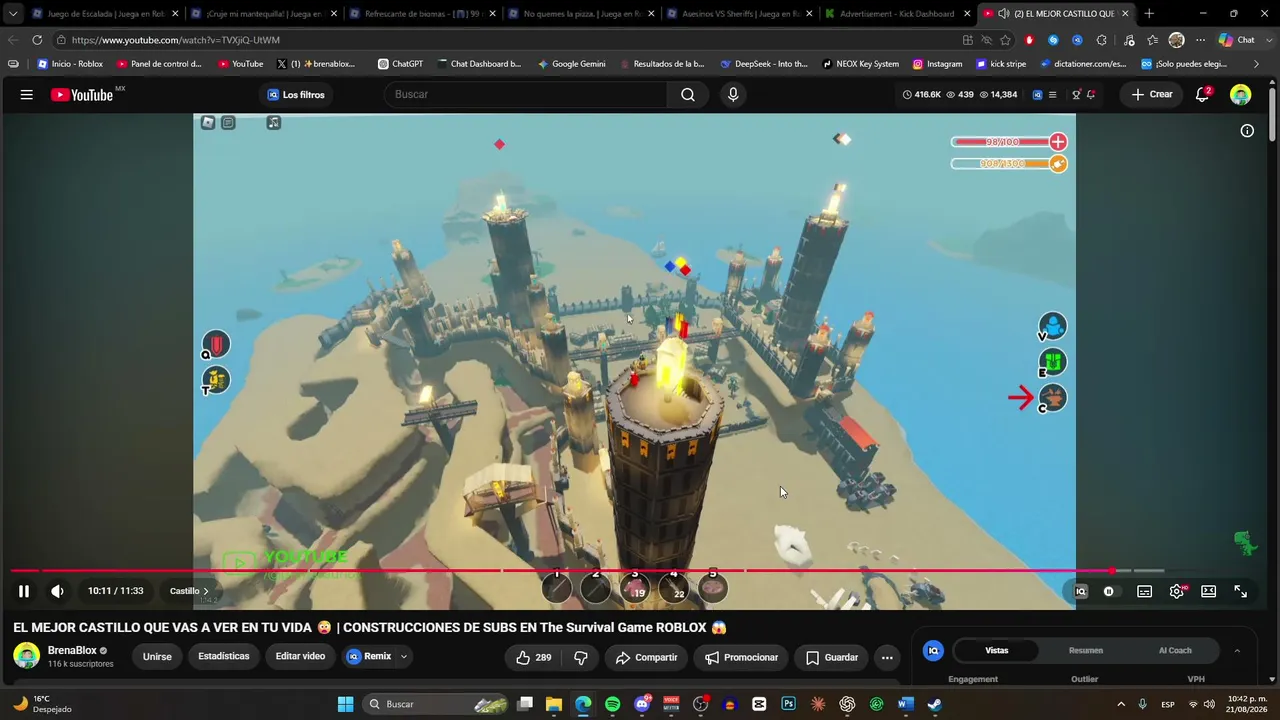Screen dimensions: 1280x720
Task: Open the Los filtros vidIQ button
Action: [296, 94]
